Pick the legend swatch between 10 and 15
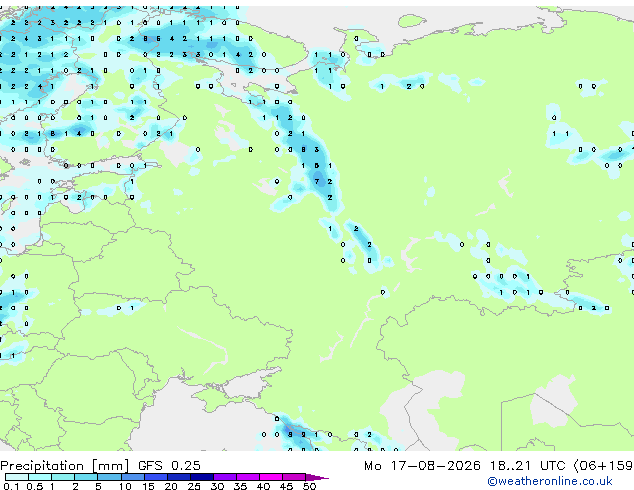This screenshot has width=634, height=490. pyautogui.click(x=133, y=477)
